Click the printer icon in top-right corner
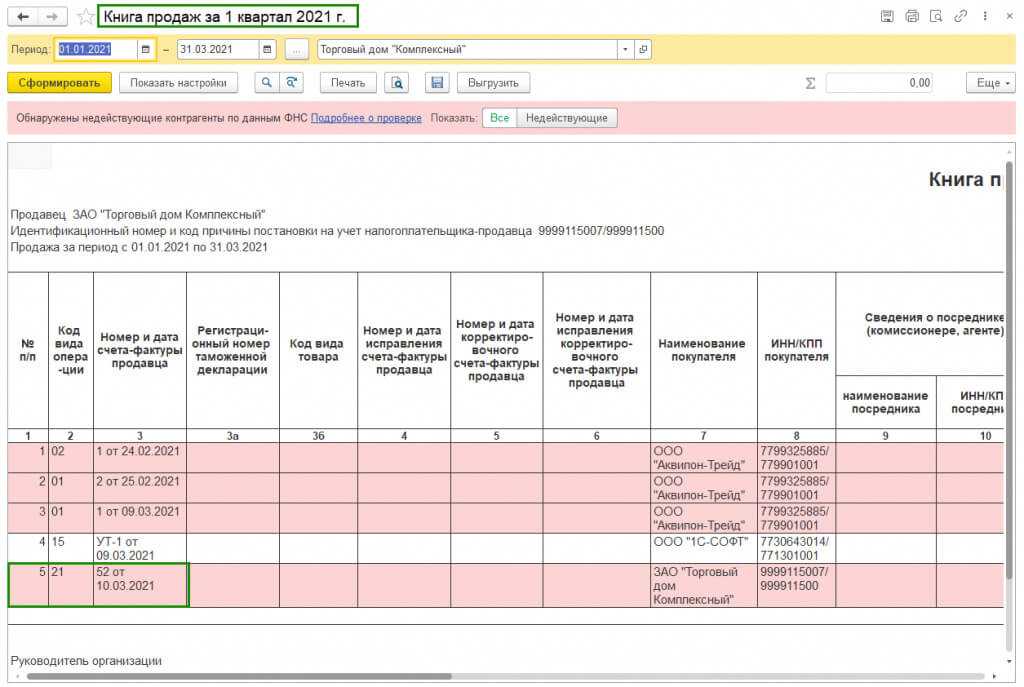 coord(911,17)
